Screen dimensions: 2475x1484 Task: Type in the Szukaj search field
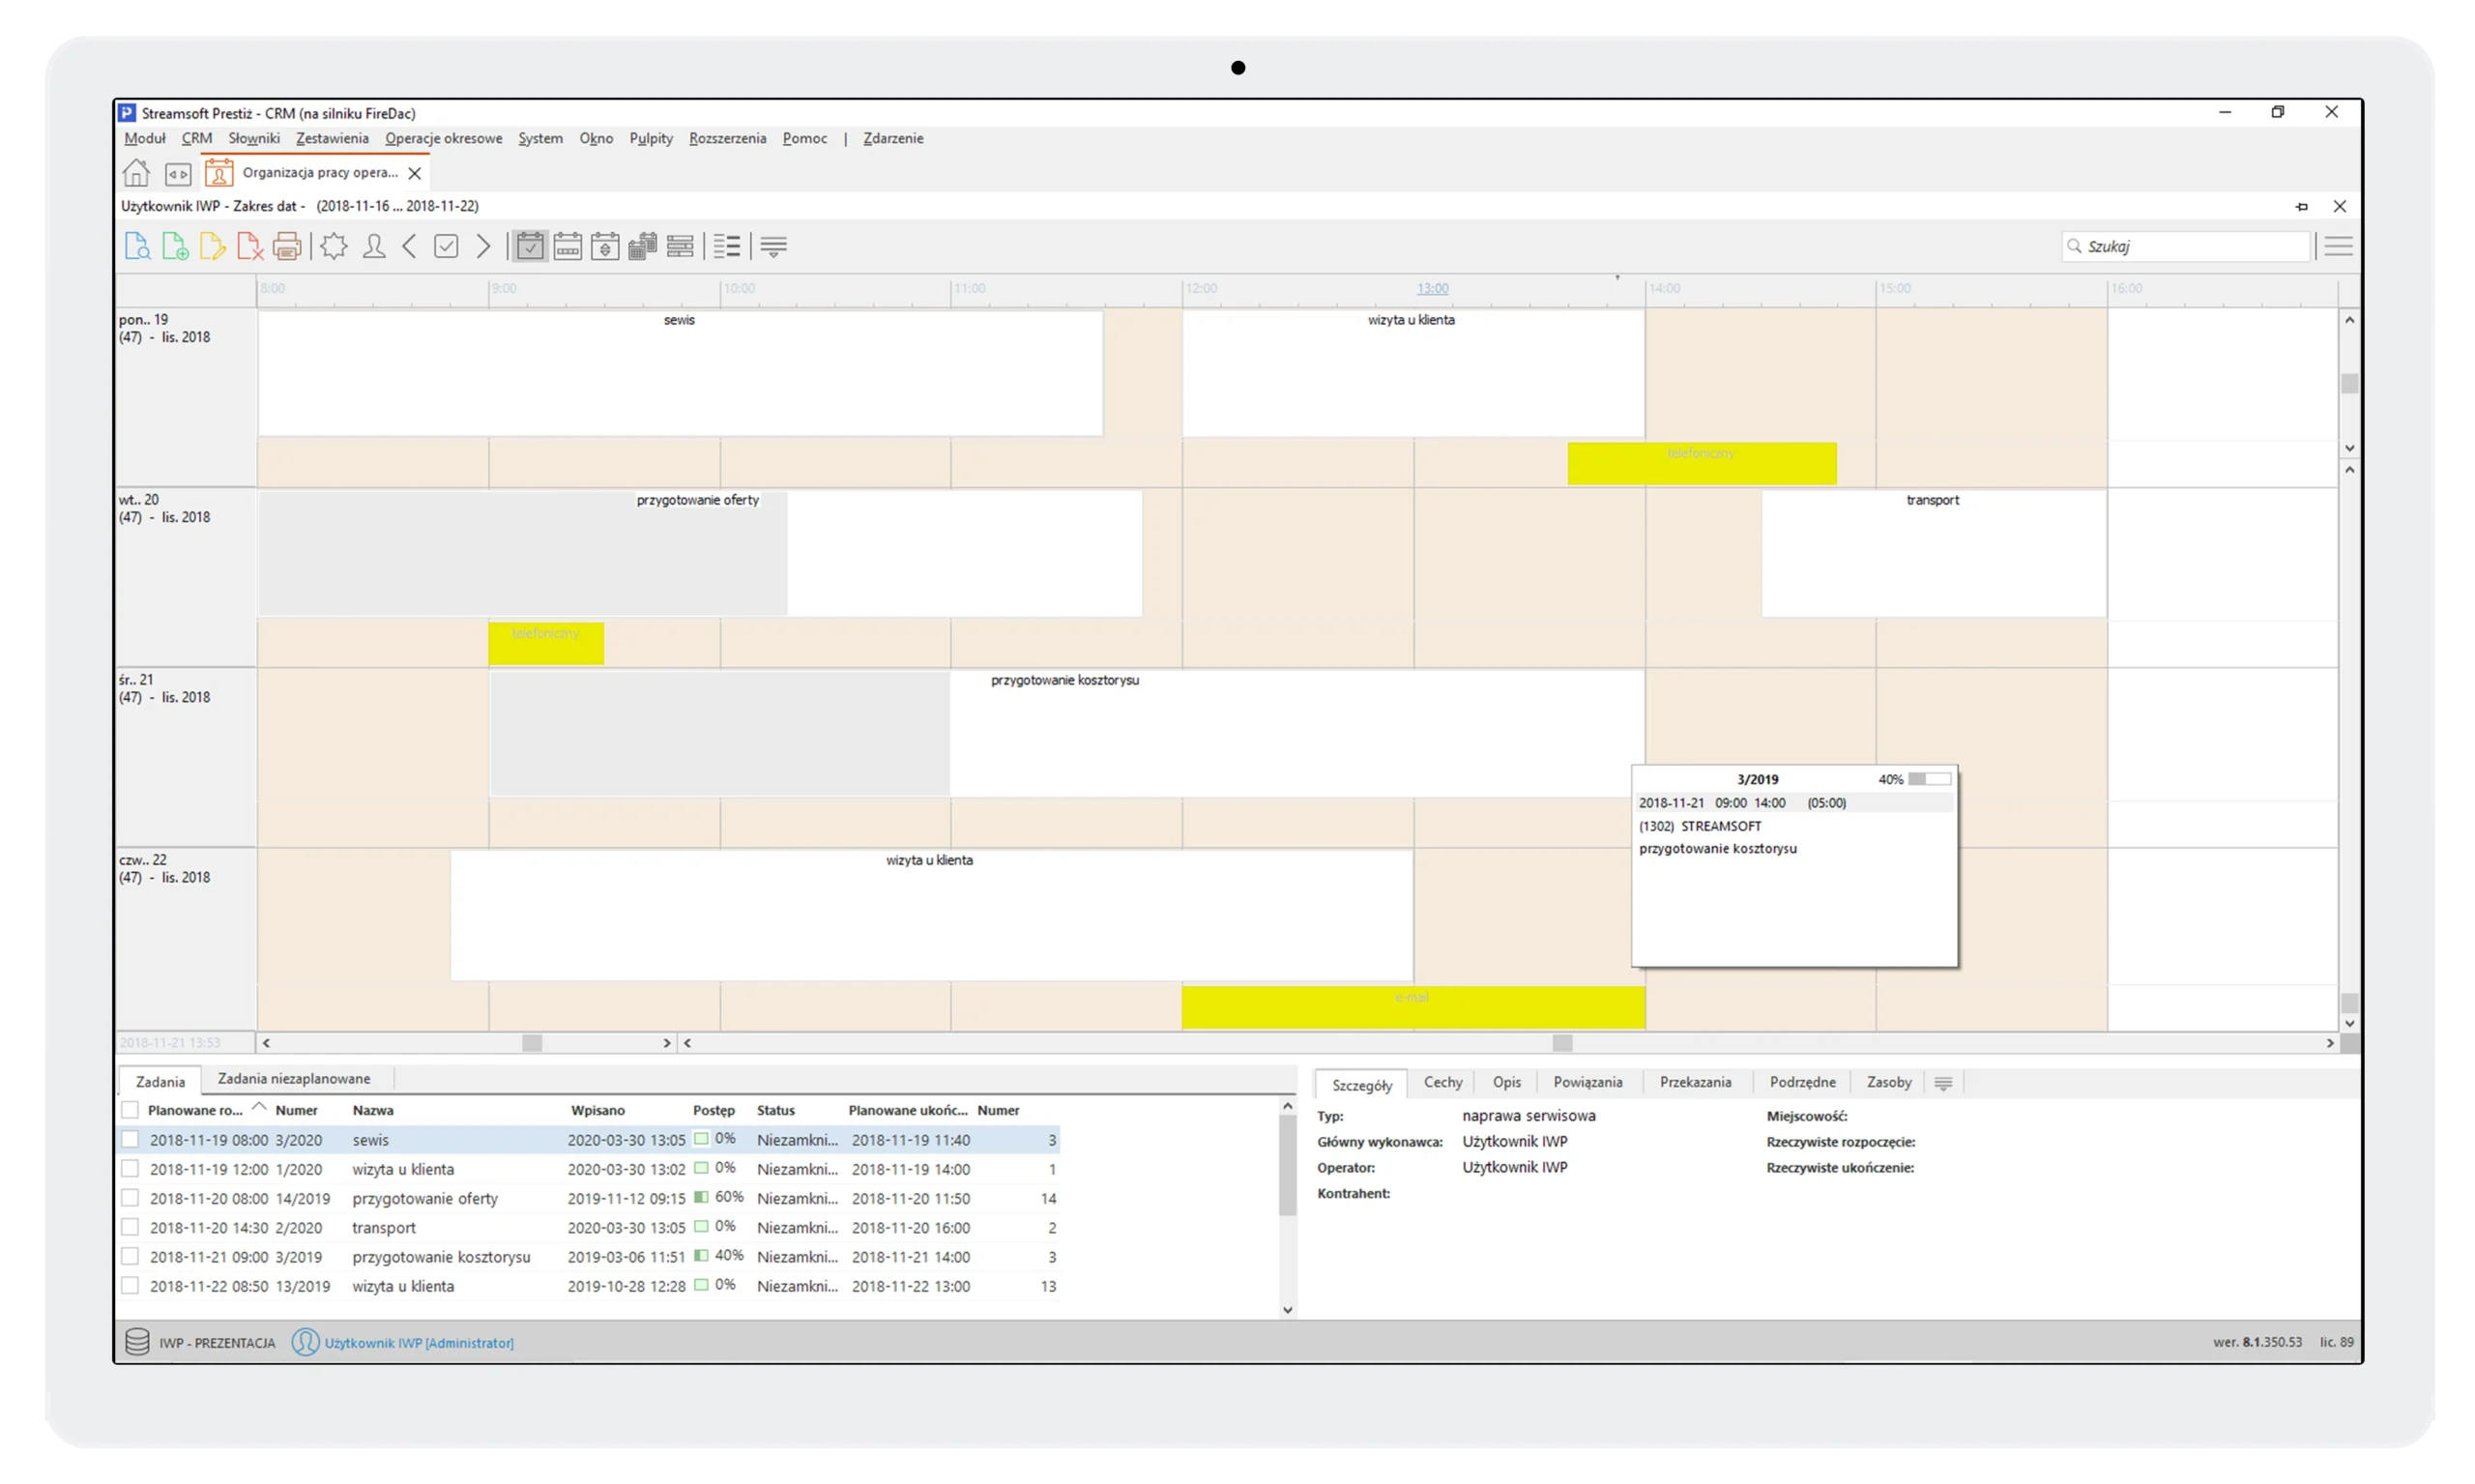click(2185, 246)
